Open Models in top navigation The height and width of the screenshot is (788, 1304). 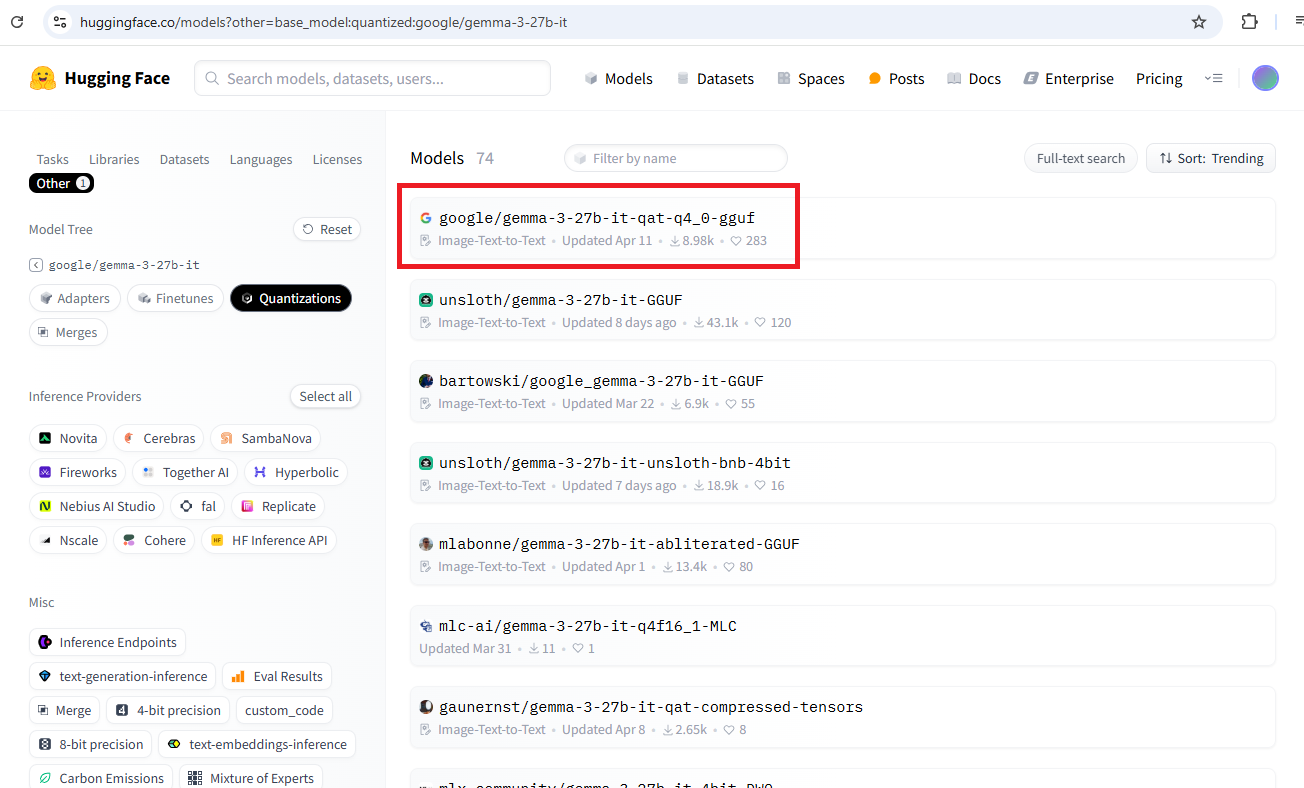[619, 78]
